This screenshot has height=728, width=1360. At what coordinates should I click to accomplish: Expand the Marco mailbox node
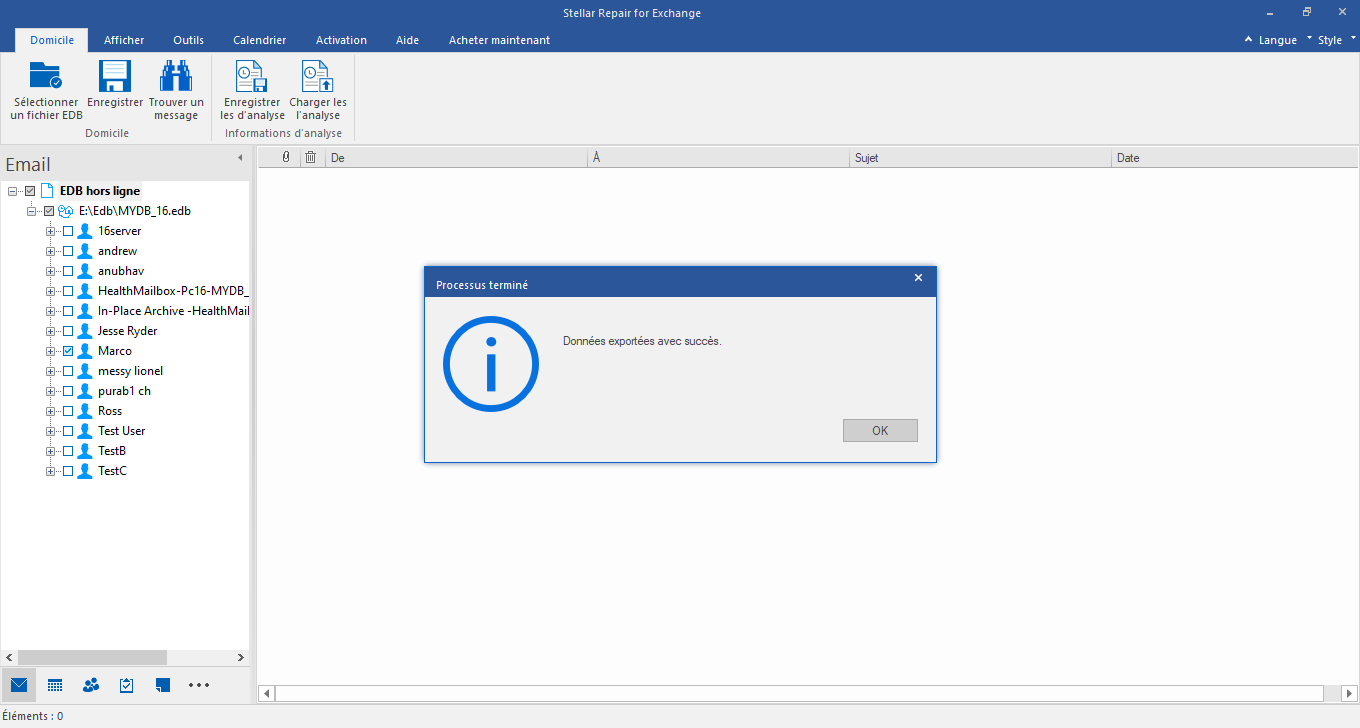point(50,351)
